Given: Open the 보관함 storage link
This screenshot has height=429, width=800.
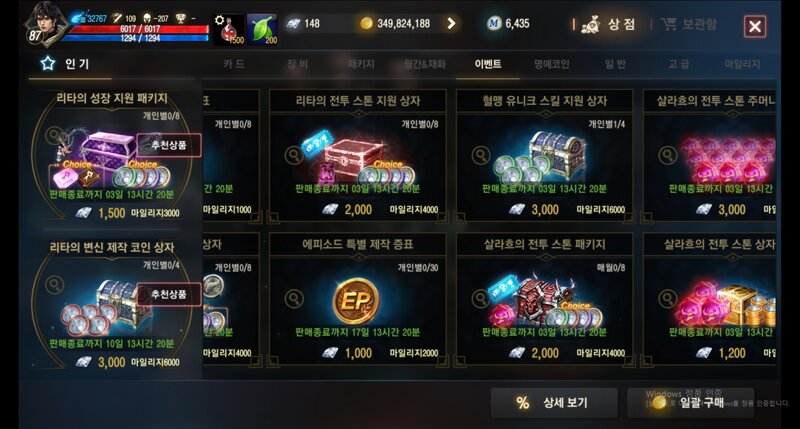Looking at the screenshot, I should click(689, 24).
